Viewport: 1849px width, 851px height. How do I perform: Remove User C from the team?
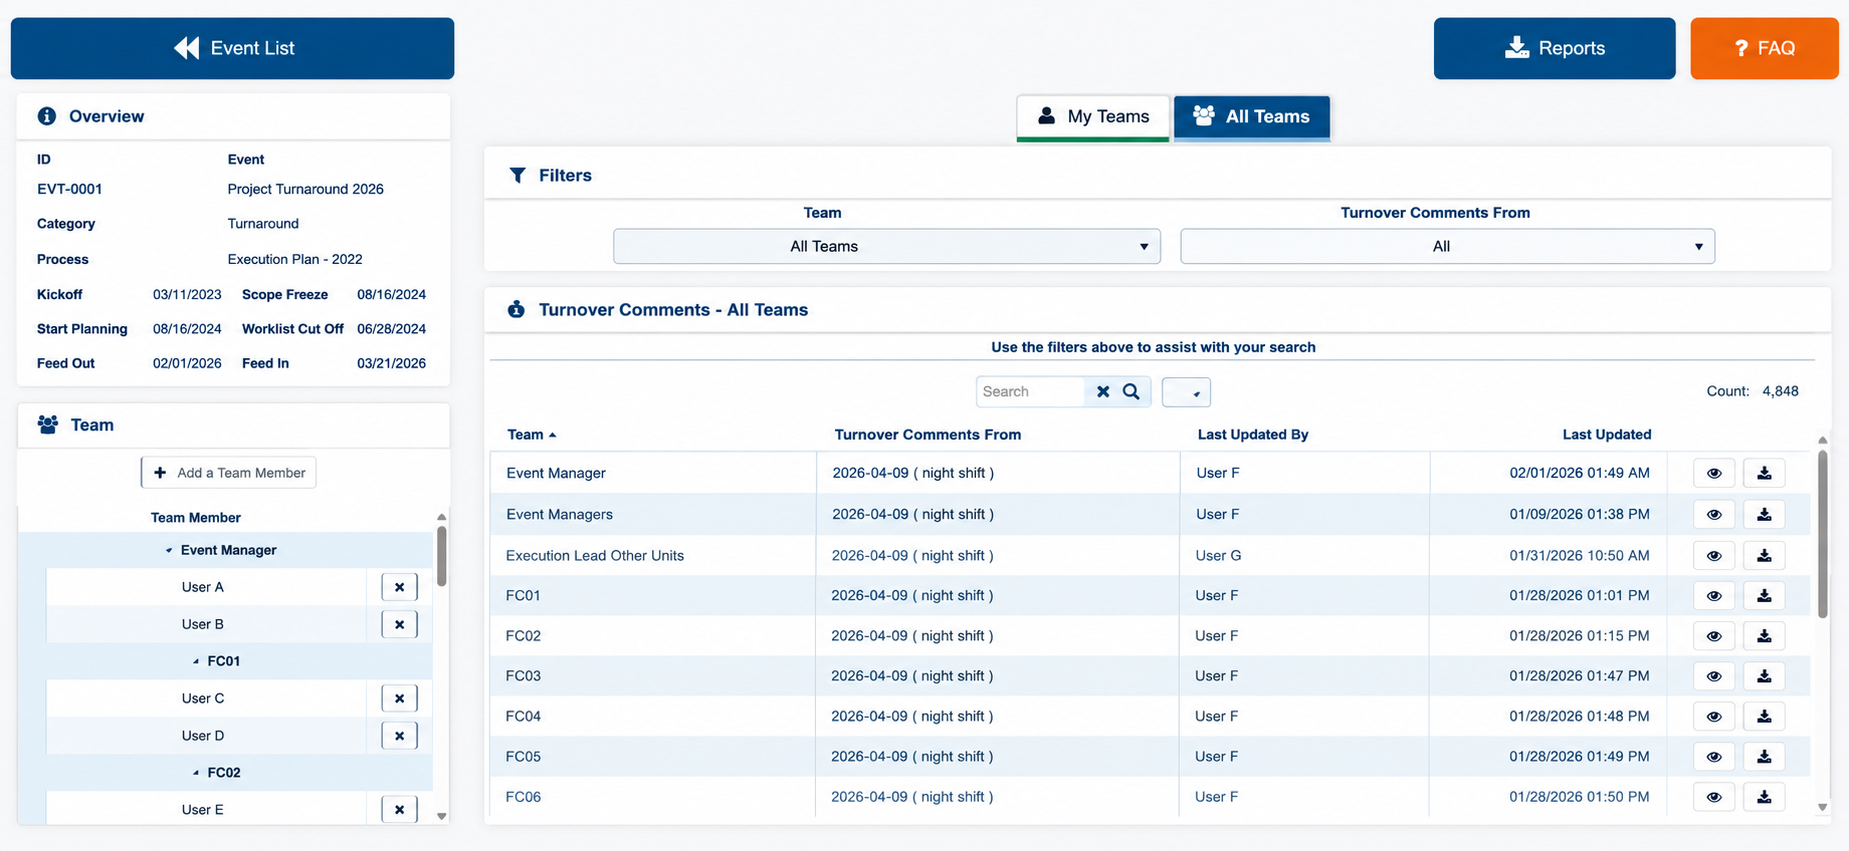pyautogui.click(x=399, y=698)
